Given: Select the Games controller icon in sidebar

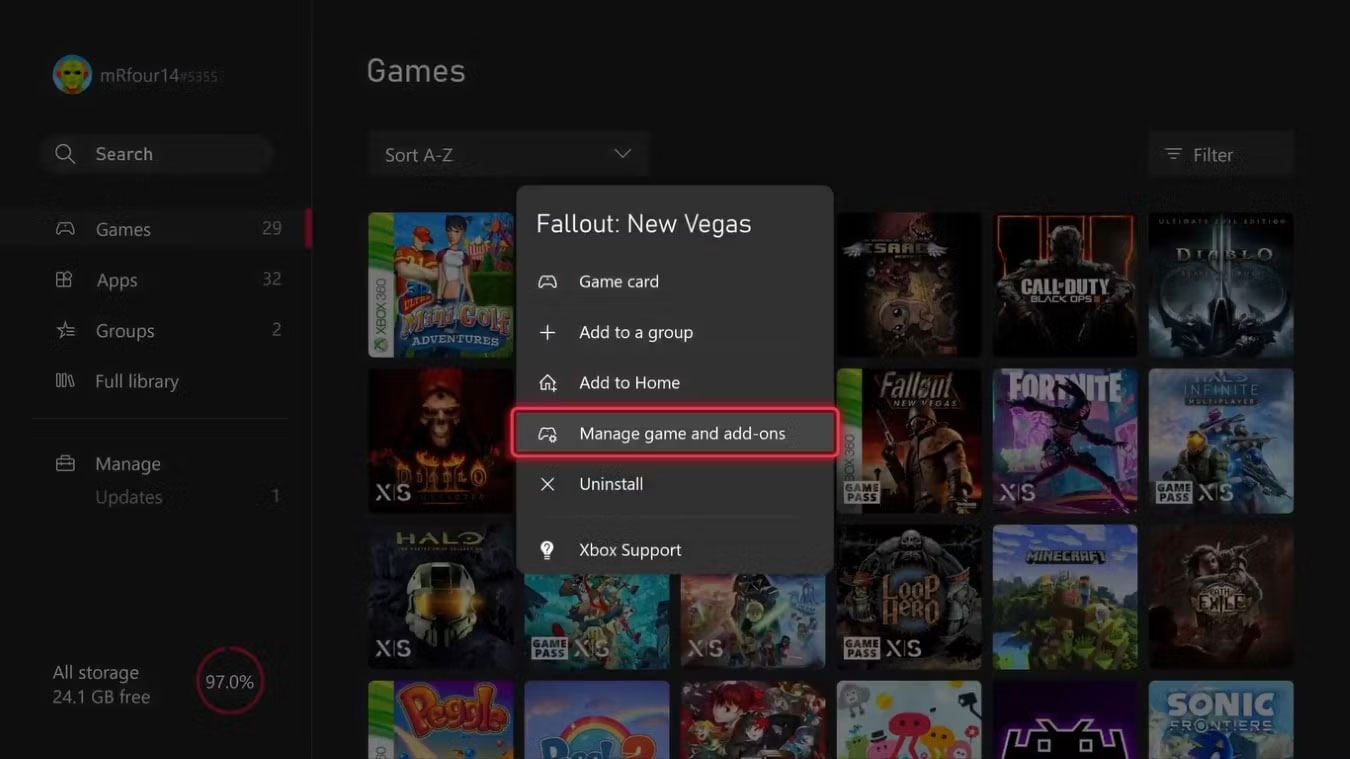Looking at the screenshot, I should tap(65, 229).
